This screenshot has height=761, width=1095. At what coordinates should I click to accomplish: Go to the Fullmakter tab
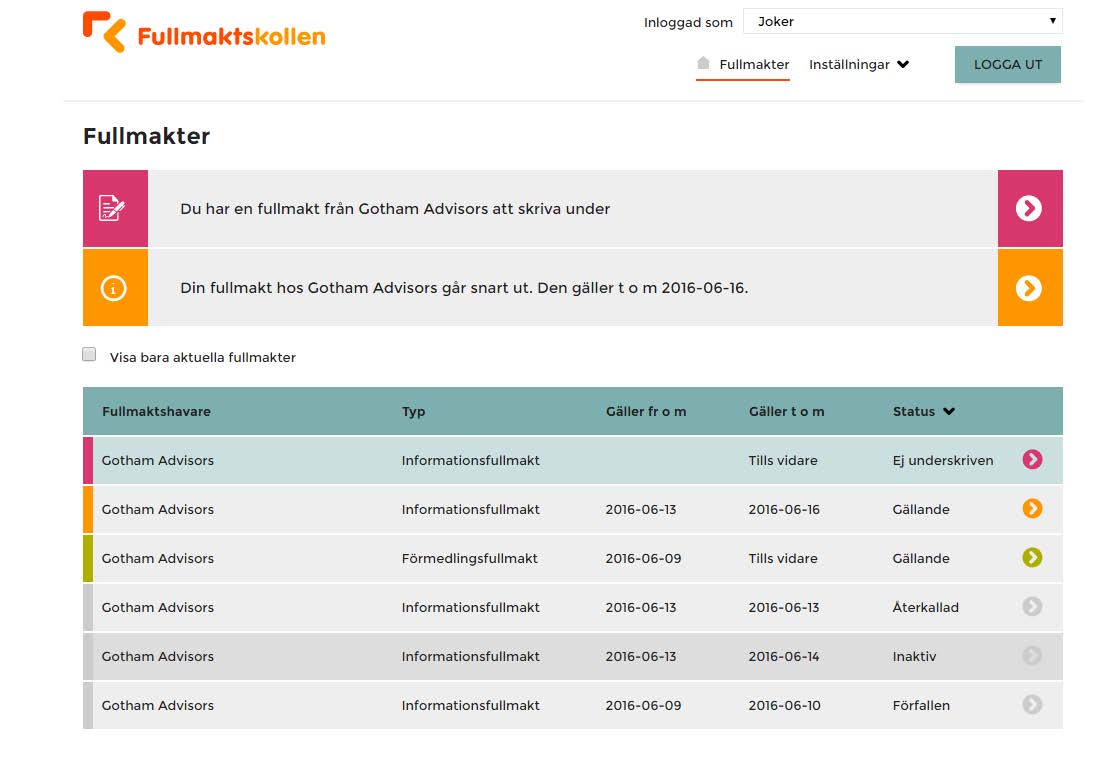(x=754, y=64)
